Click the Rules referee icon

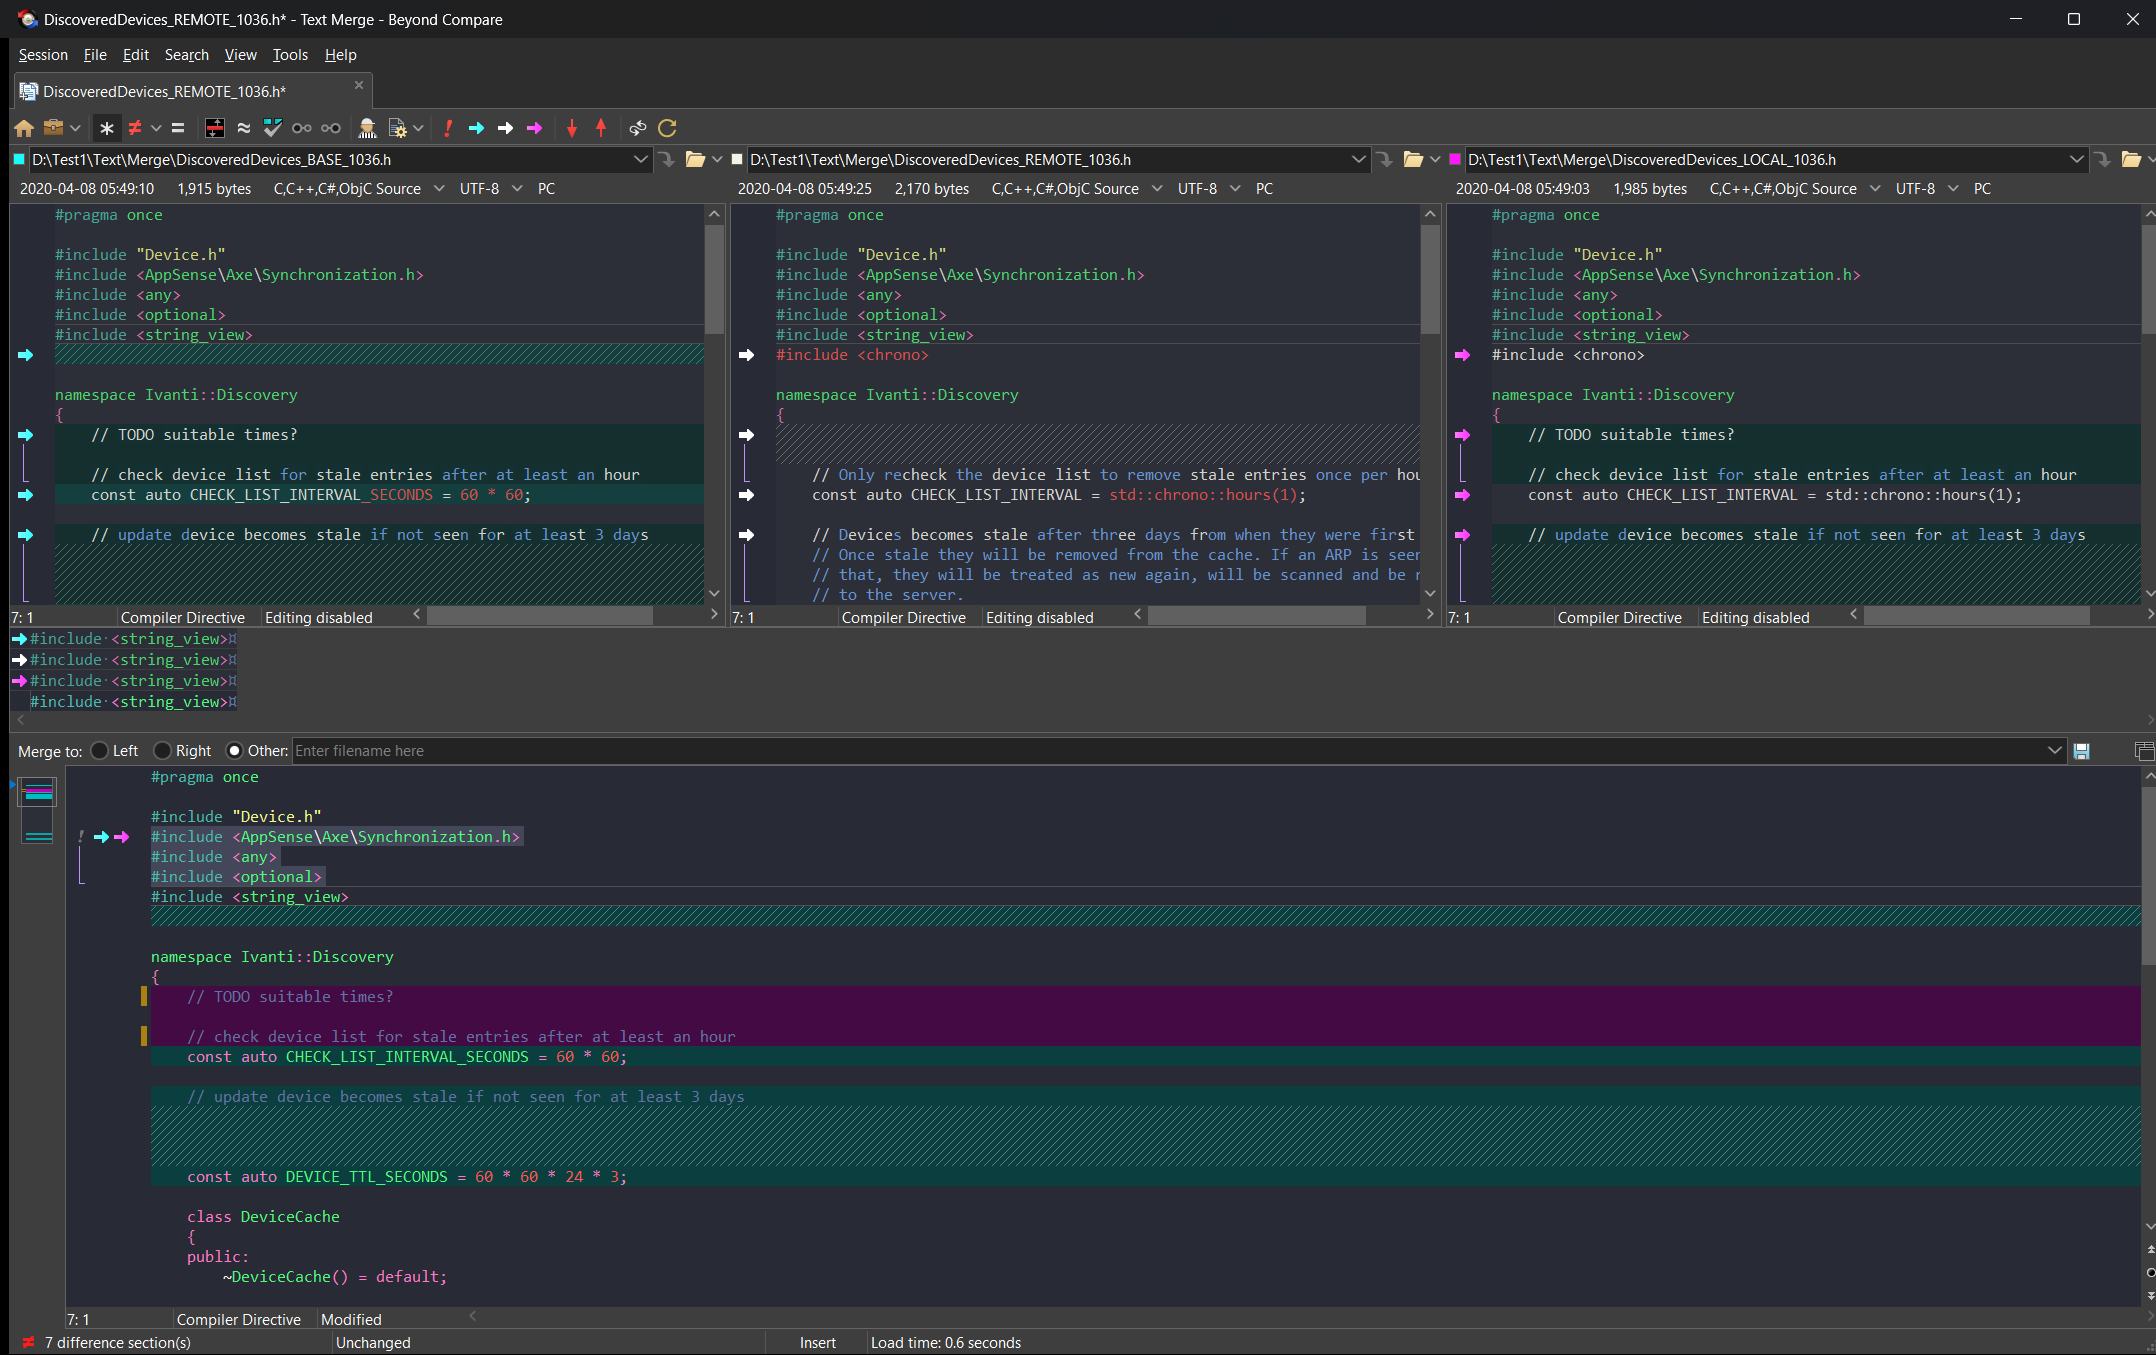point(367,128)
